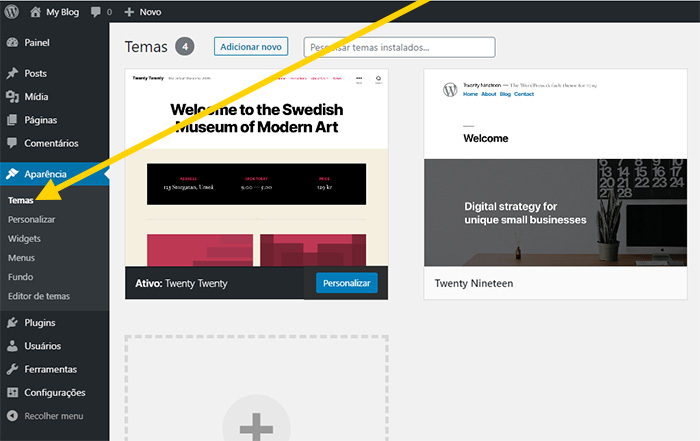Click the Mídia media icon
The height and width of the screenshot is (441, 700).
12,96
